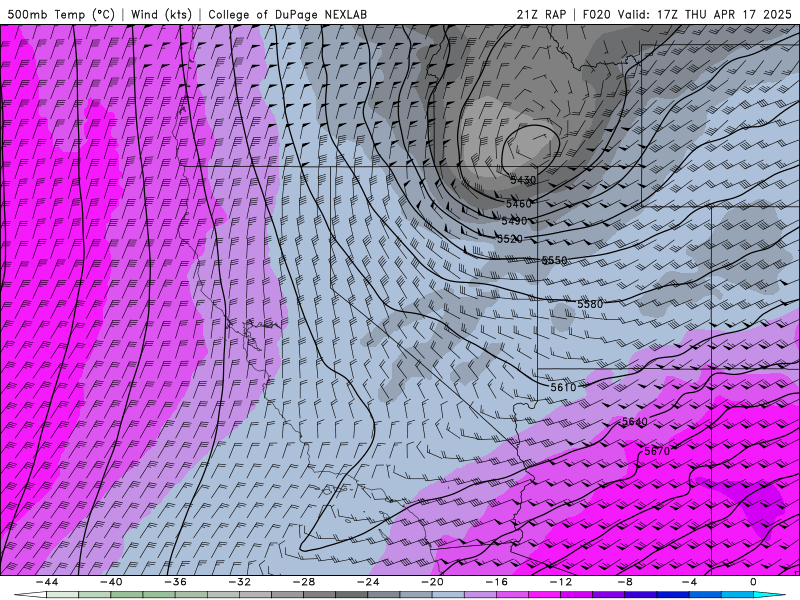Click the 5490 height contour label
The height and width of the screenshot is (600, 800).
(x=514, y=221)
